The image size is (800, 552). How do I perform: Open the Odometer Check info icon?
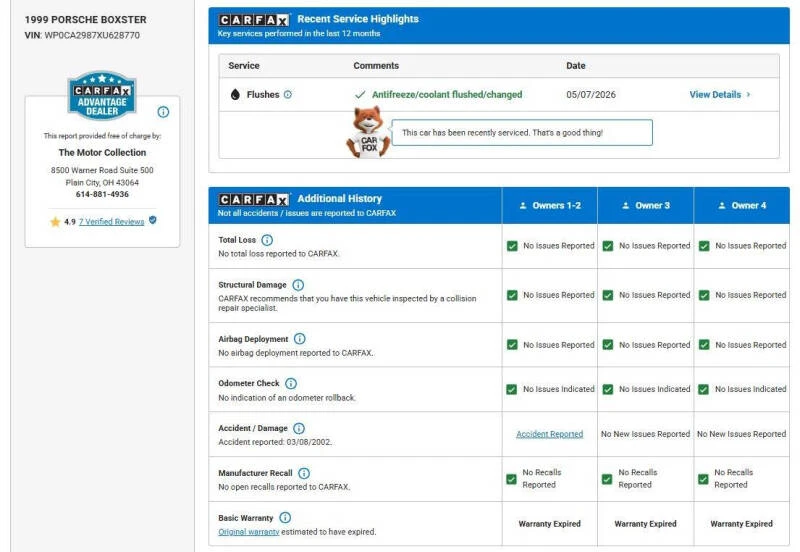click(291, 383)
